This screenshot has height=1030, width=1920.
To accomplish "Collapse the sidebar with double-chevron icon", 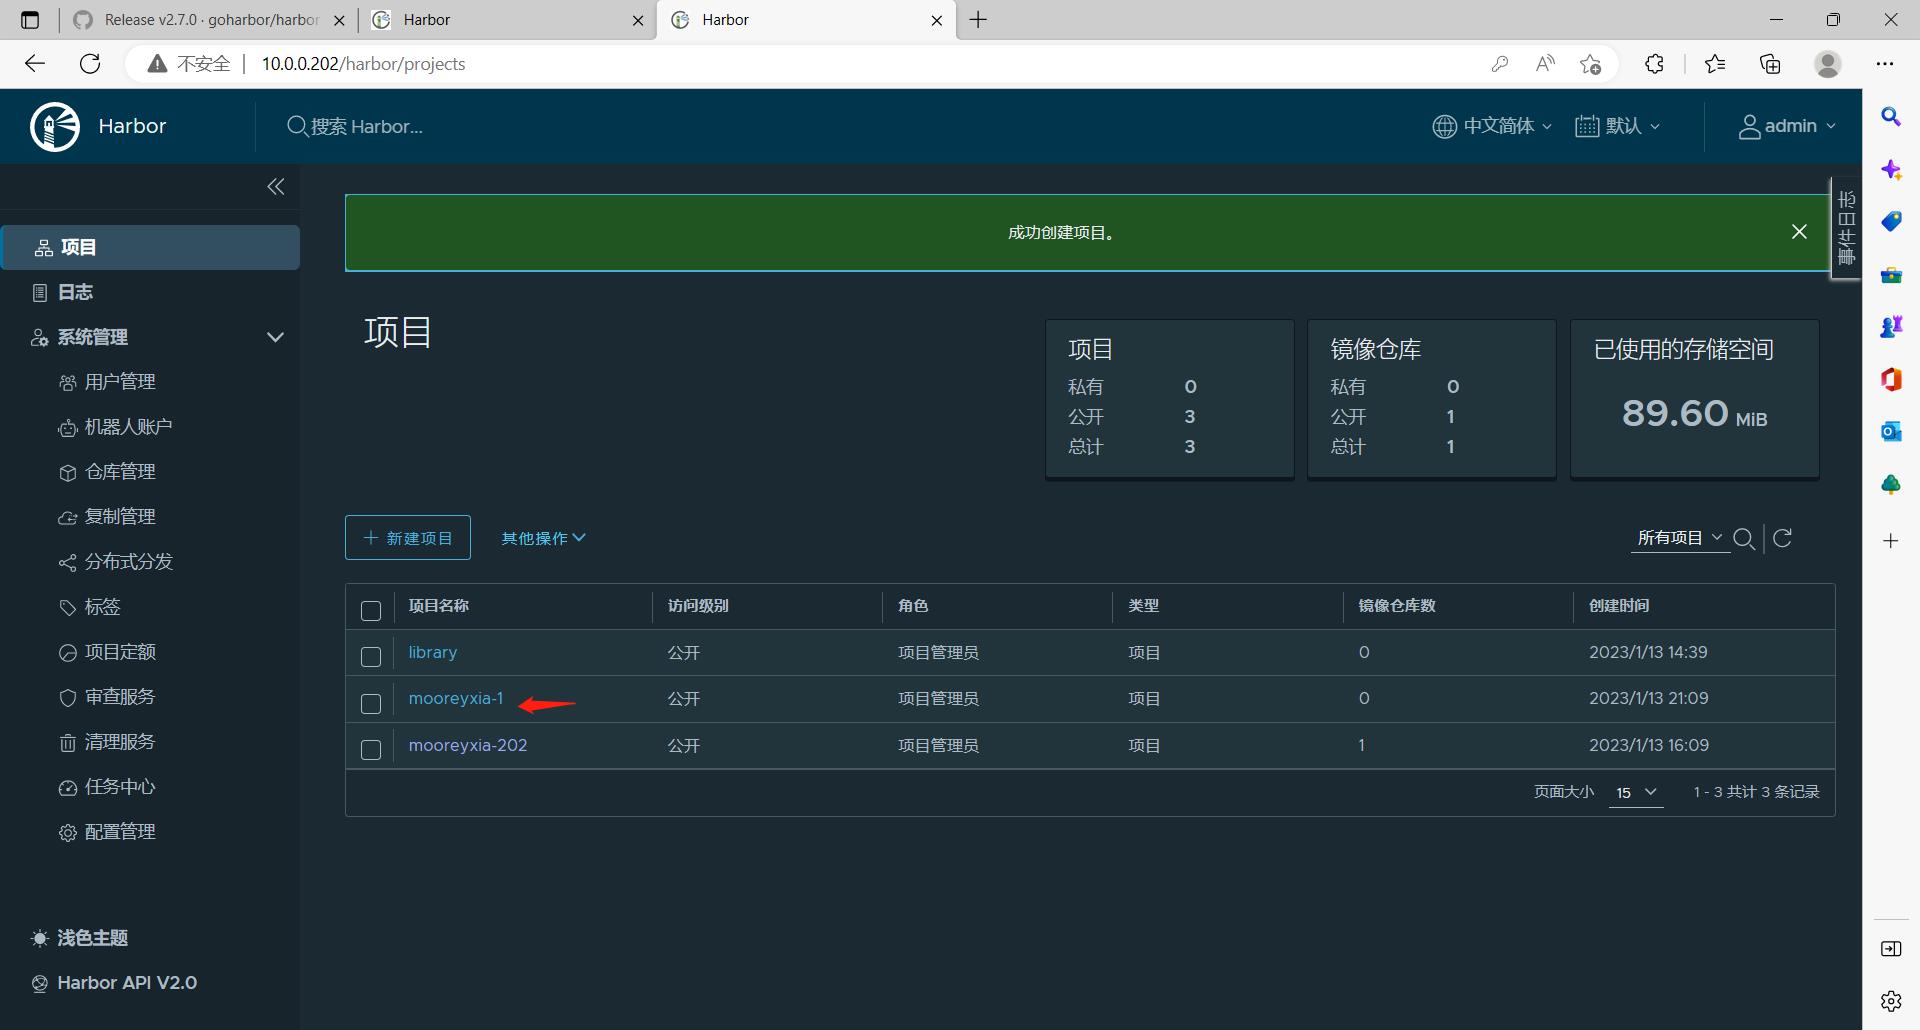I will click(276, 187).
